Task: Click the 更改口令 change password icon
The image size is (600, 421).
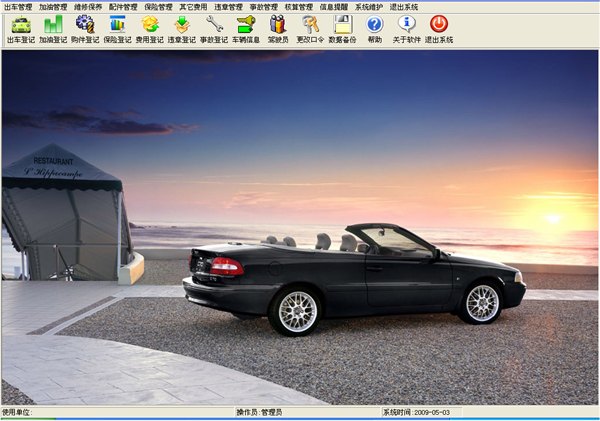Action: 310,29
